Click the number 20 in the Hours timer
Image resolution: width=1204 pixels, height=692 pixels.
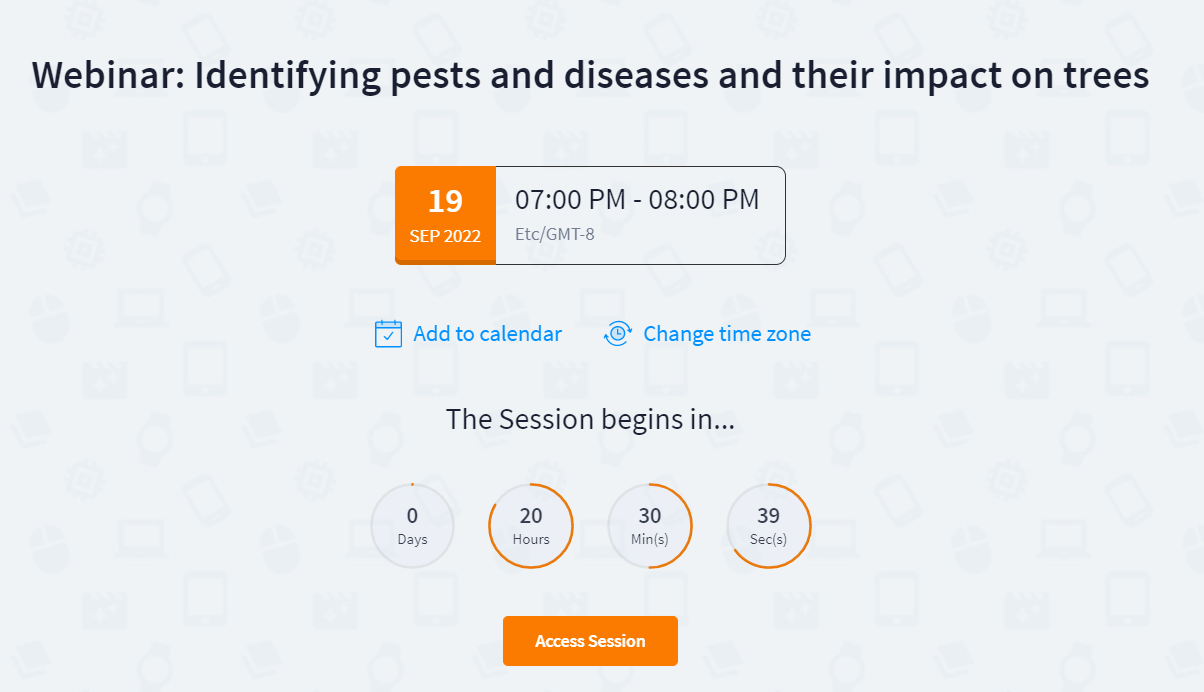point(531,516)
